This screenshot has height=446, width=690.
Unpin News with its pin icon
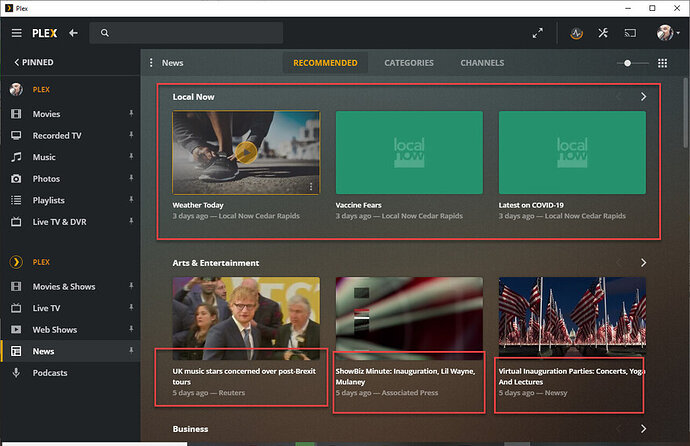click(x=131, y=351)
